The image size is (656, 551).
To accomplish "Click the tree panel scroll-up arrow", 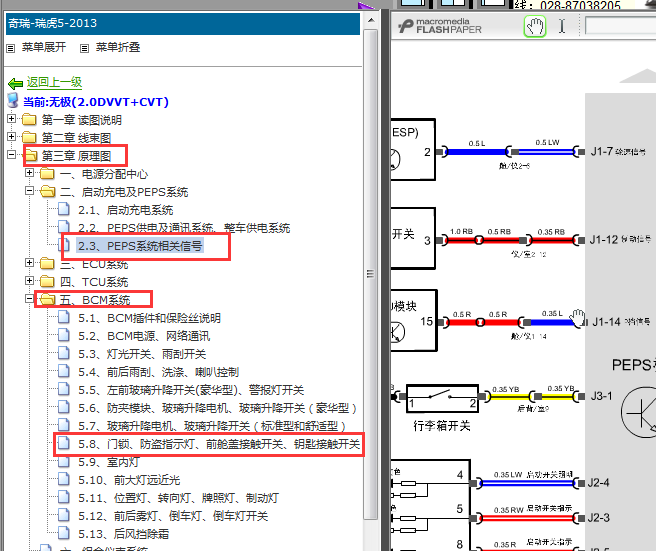I will [x=371, y=20].
